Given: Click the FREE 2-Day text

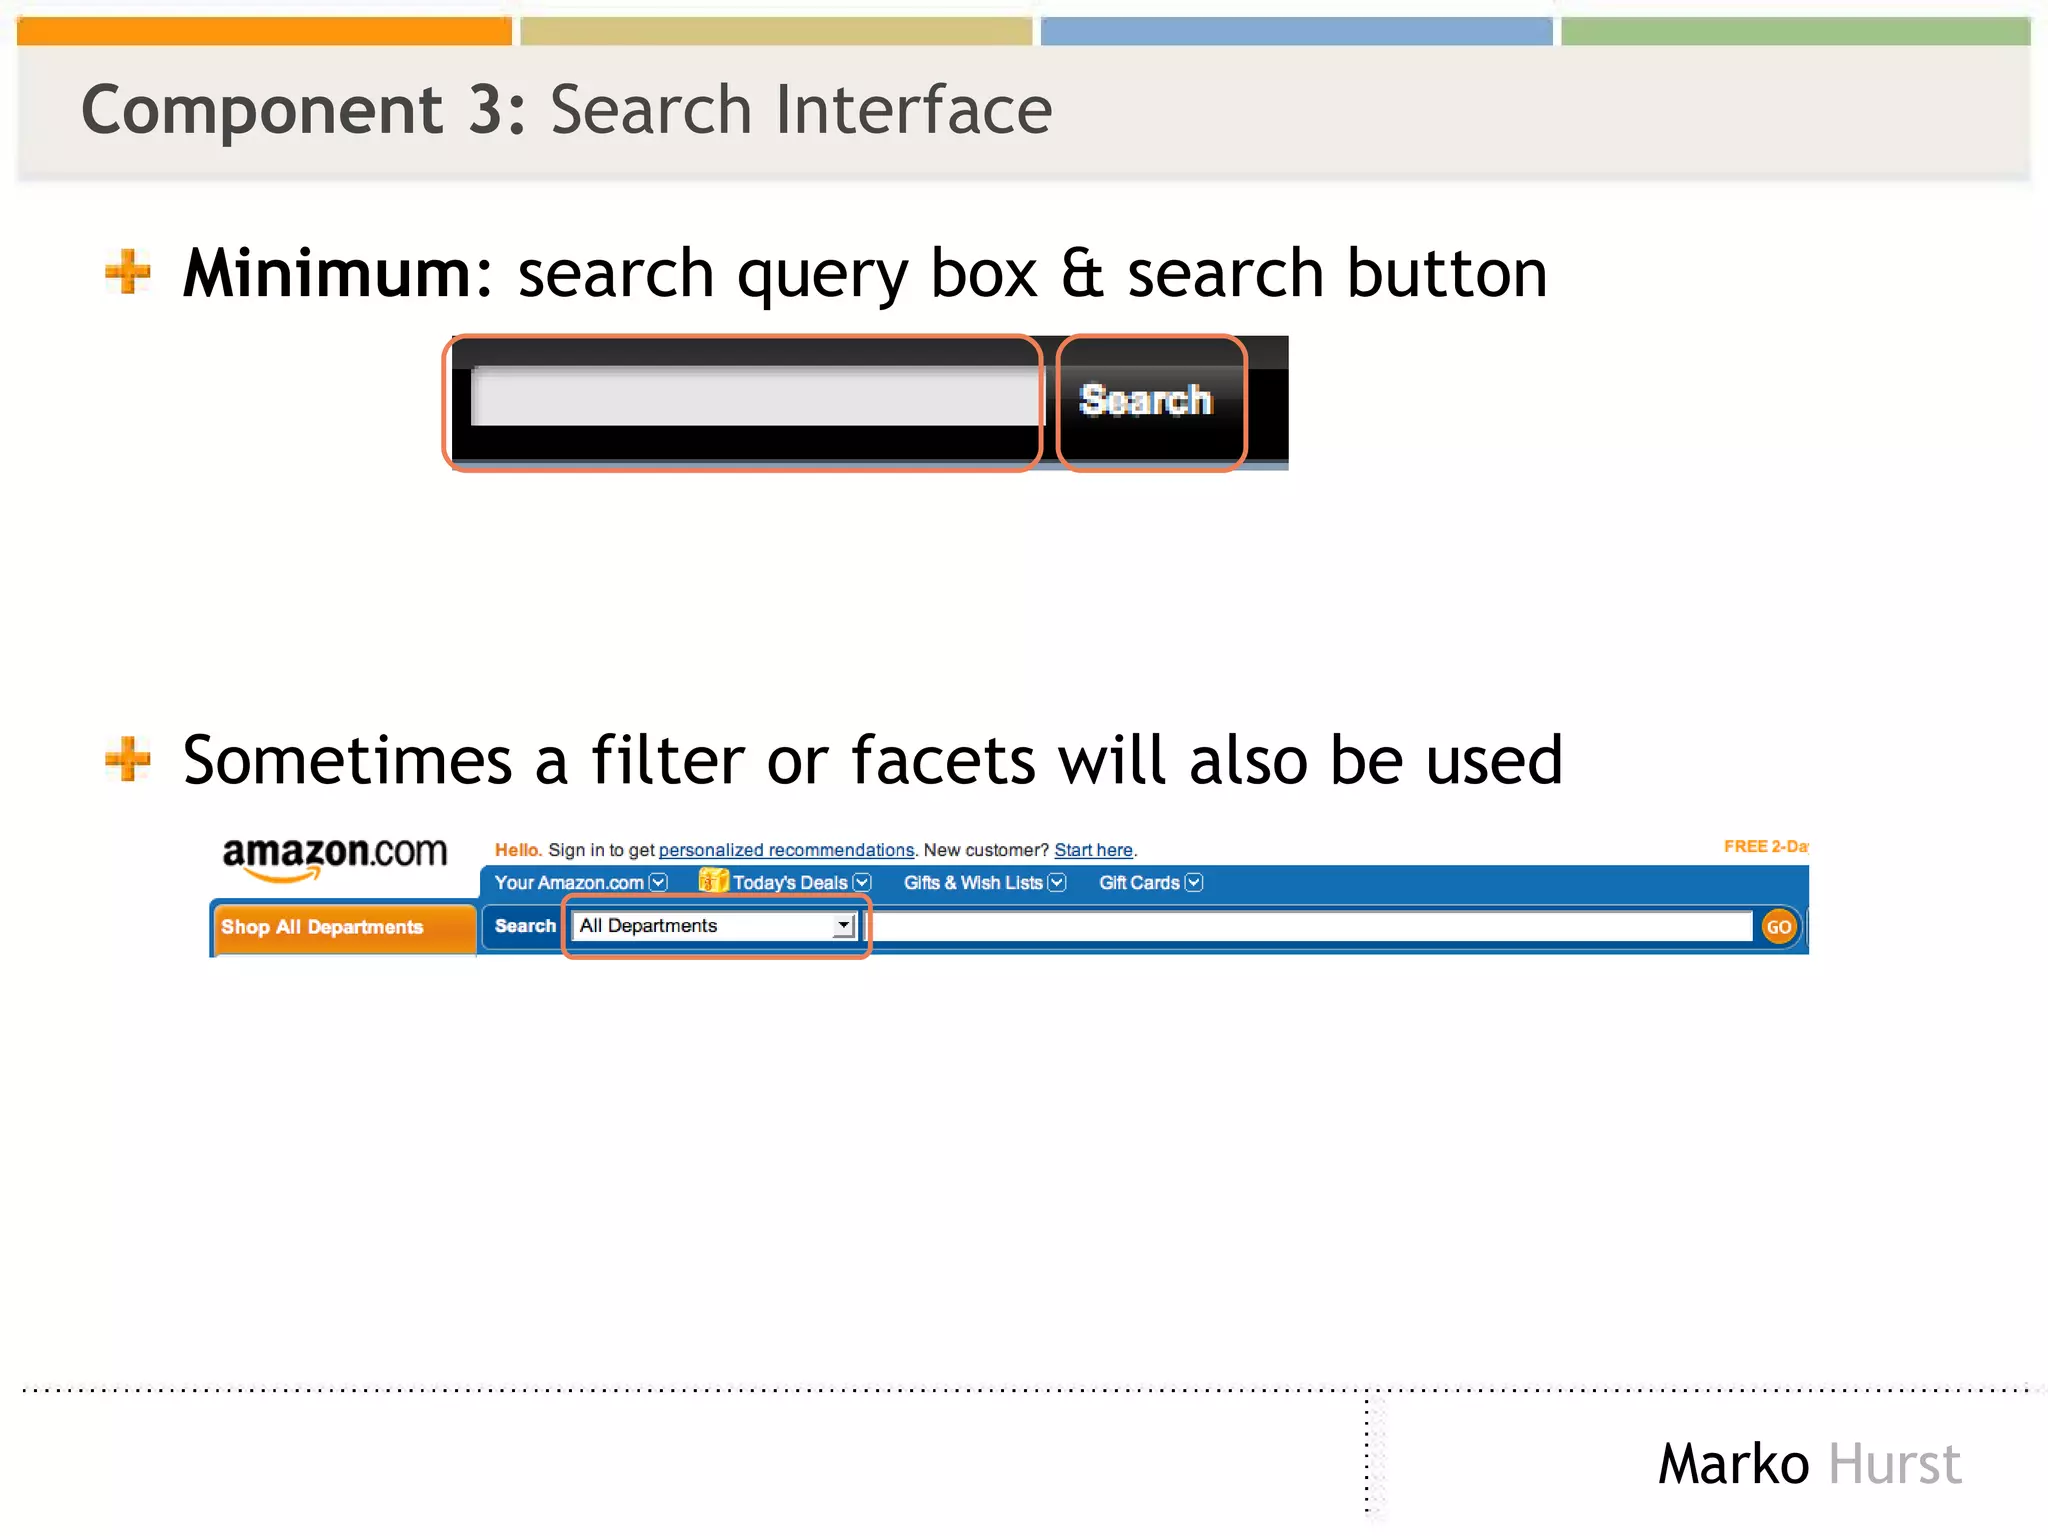Looking at the screenshot, I should [x=1765, y=846].
